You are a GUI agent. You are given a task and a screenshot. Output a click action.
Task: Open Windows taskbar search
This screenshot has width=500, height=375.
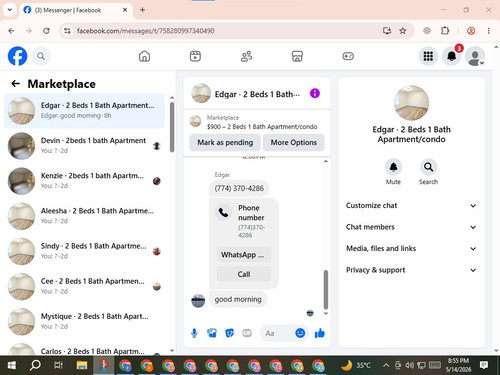tap(35, 365)
